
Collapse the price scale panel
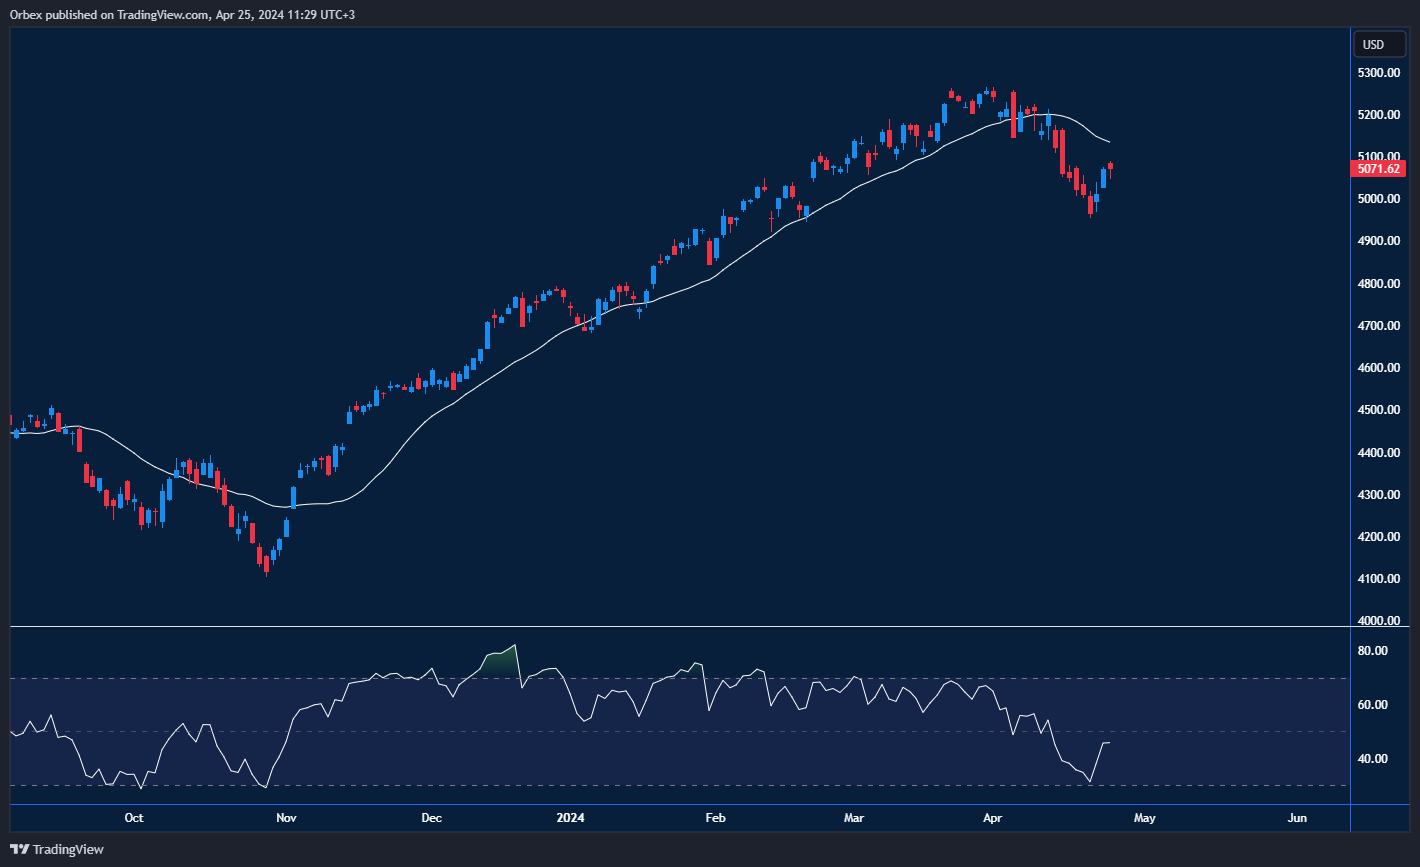1380,400
